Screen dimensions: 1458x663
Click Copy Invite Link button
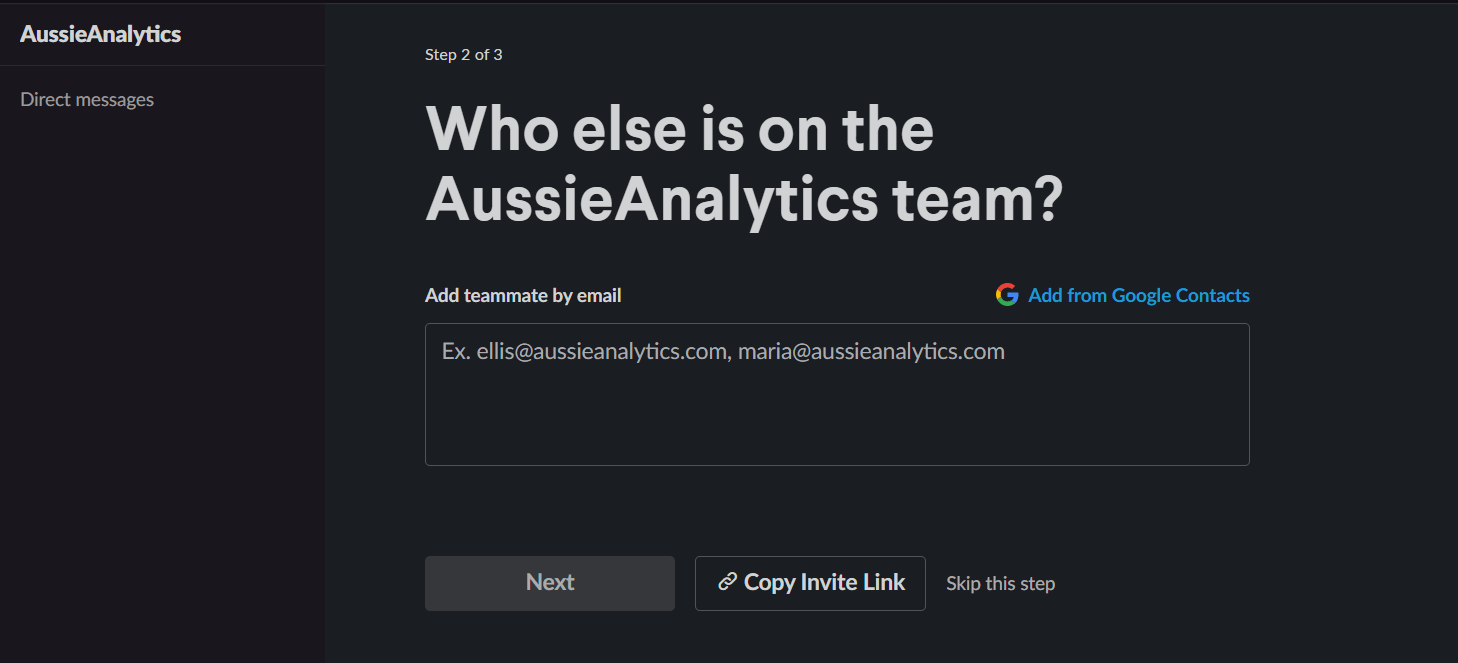(x=810, y=583)
